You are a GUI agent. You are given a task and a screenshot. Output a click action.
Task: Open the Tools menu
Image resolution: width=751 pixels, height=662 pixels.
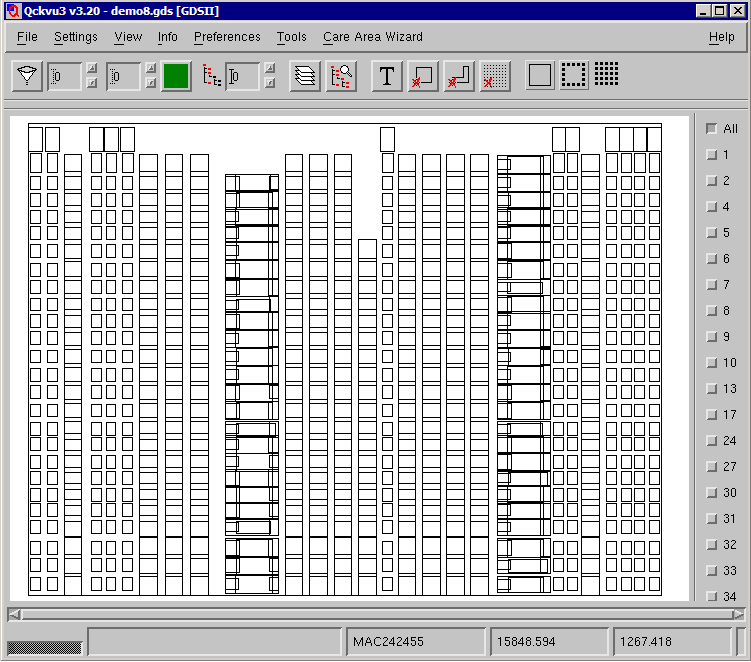click(291, 37)
